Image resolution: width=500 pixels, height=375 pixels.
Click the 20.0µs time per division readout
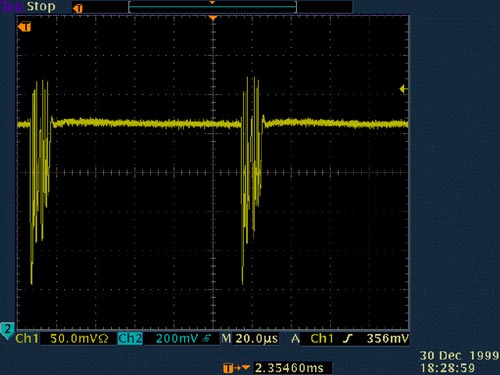(x=257, y=339)
